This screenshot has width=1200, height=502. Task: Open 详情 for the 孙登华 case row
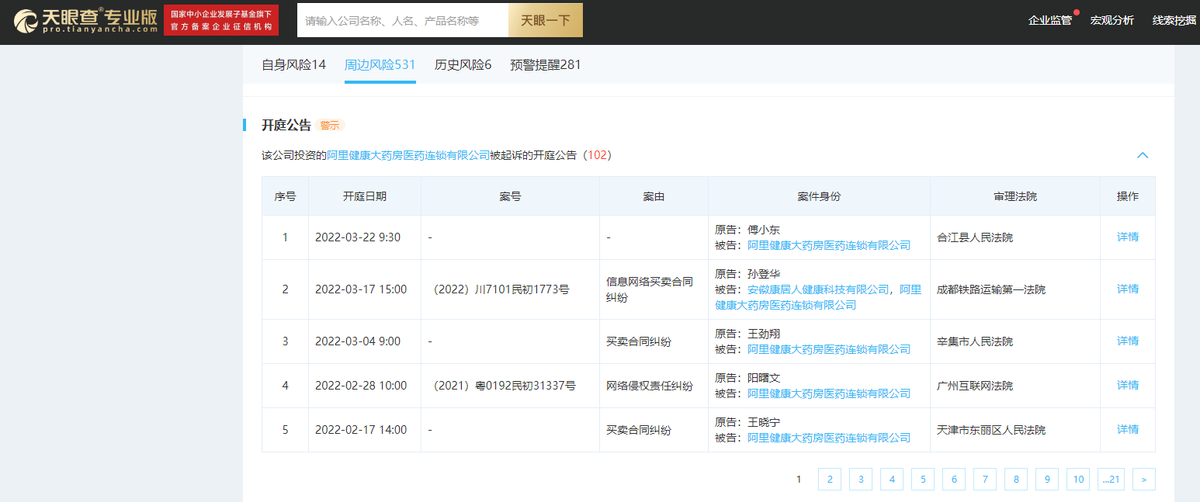click(1128, 289)
